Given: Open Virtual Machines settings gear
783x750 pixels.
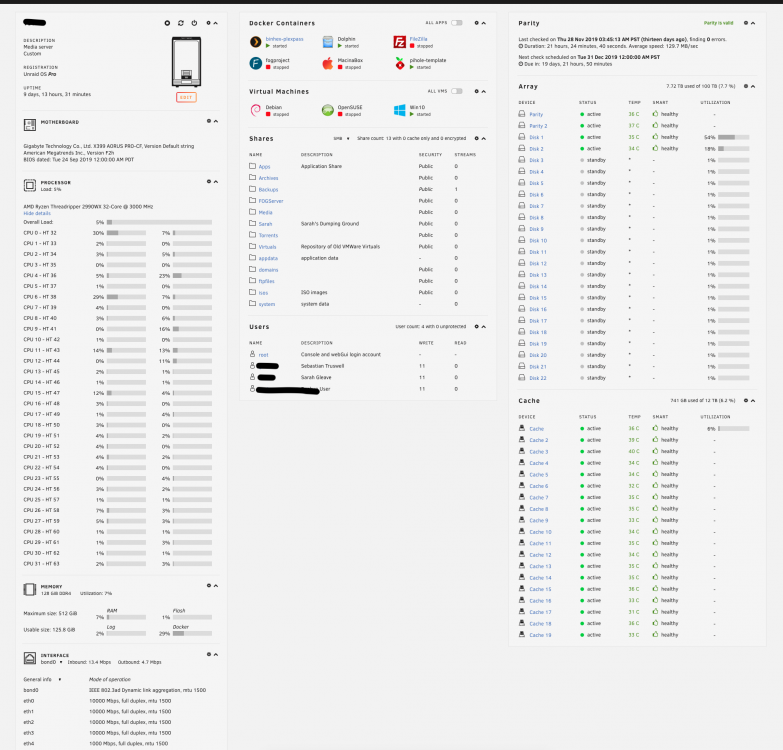Looking at the screenshot, I should coord(476,91).
